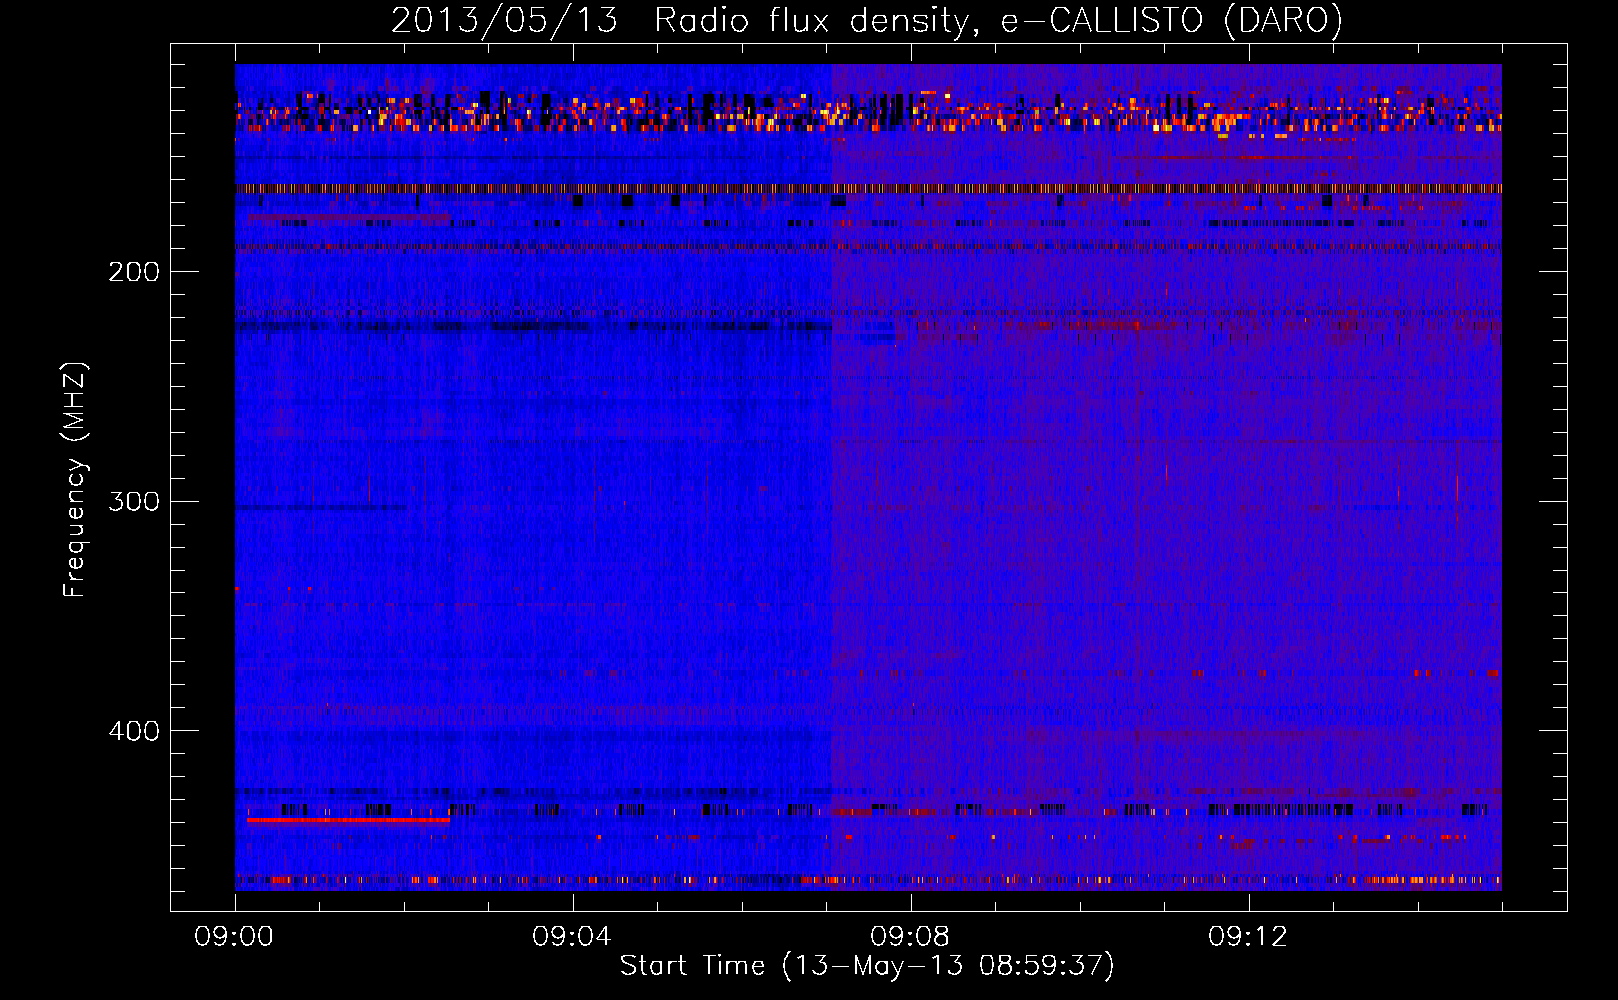This screenshot has height=1000, width=1618.
Task: Click the plot title "2013/05/13 Radio flux density, e-CALLISTO (DARO)"
Action: click(866, 21)
